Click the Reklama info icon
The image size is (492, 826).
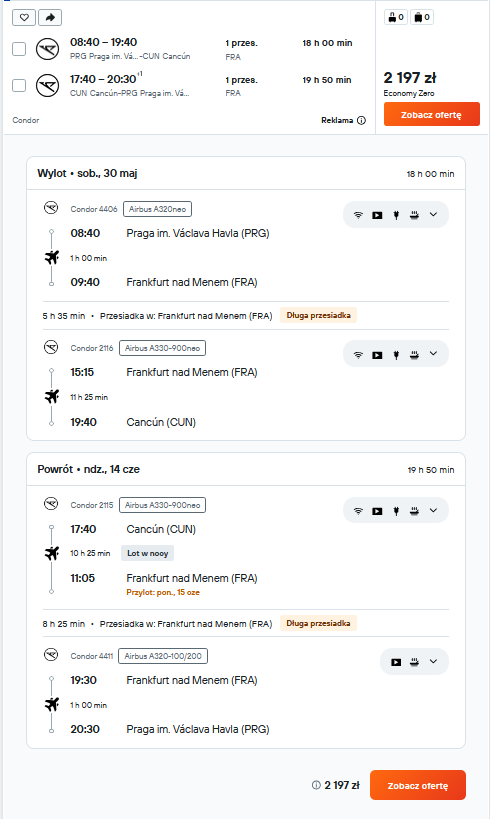point(361,121)
